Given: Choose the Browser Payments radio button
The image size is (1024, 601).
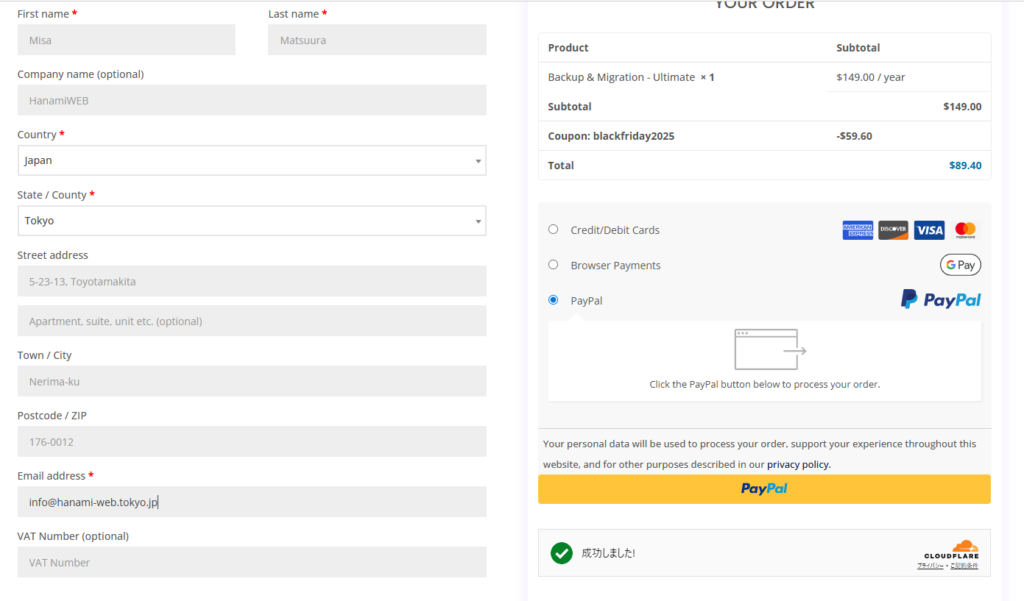Looking at the screenshot, I should point(553,265).
